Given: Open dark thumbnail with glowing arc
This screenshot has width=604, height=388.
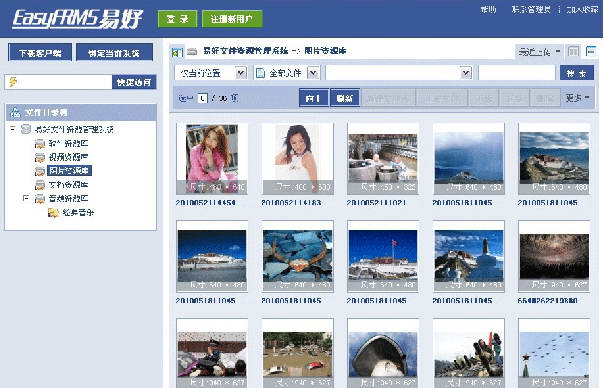Looking at the screenshot, I should coord(554,256).
